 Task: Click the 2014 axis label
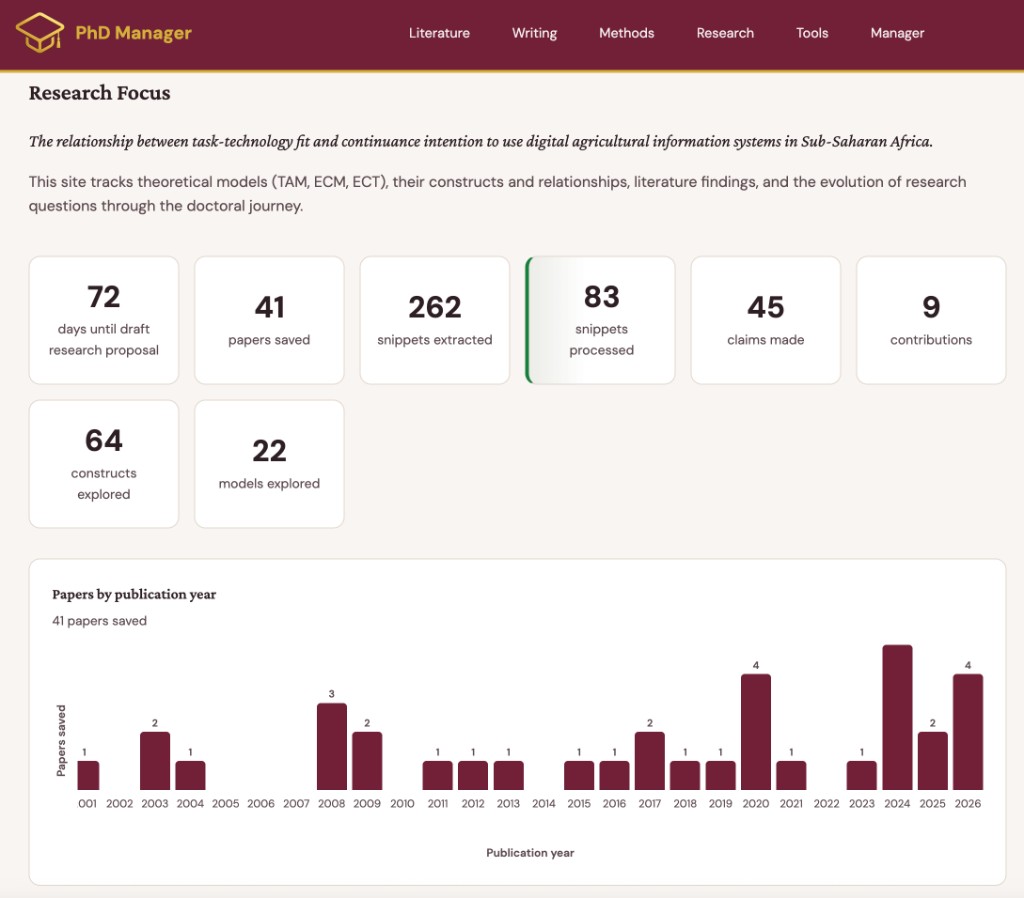[543, 803]
